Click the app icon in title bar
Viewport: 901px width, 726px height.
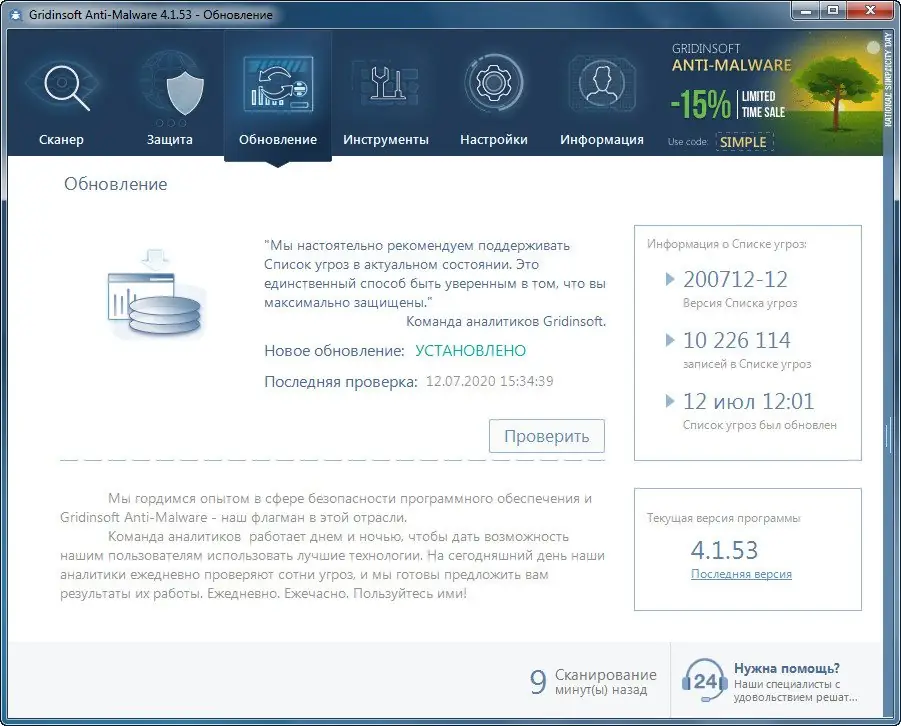click(16, 14)
